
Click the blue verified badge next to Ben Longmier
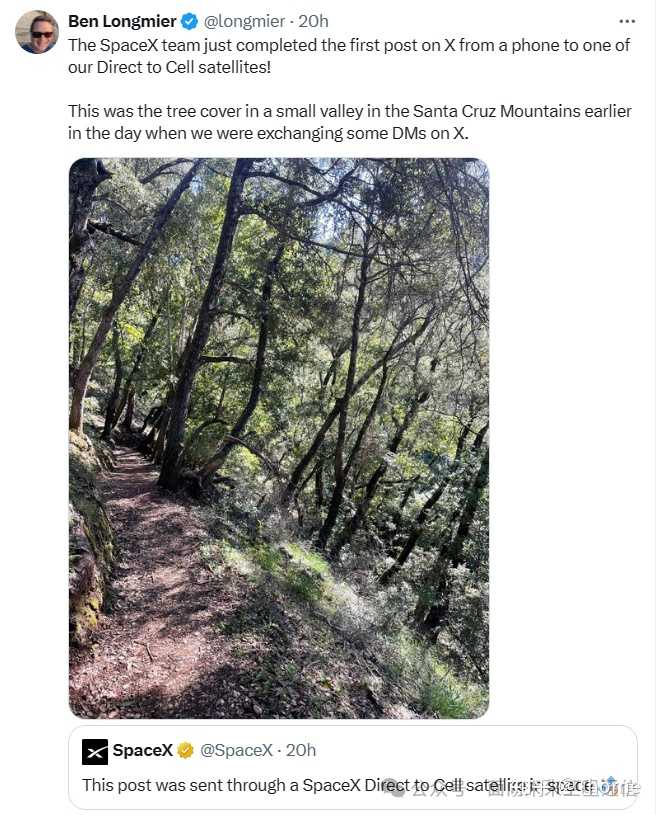[189, 21]
